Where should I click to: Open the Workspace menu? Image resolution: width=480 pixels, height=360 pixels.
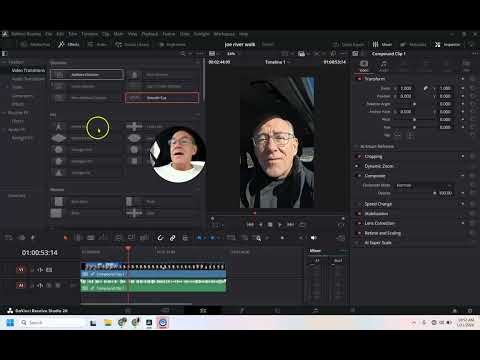click(x=224, y=34)
